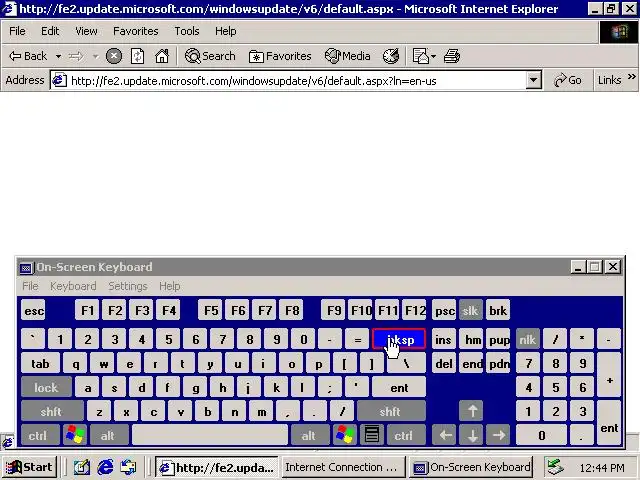Screen dimensions: 640x480
Task: Expand the Mail button dropdown arrow
Action: click(433, 56)
